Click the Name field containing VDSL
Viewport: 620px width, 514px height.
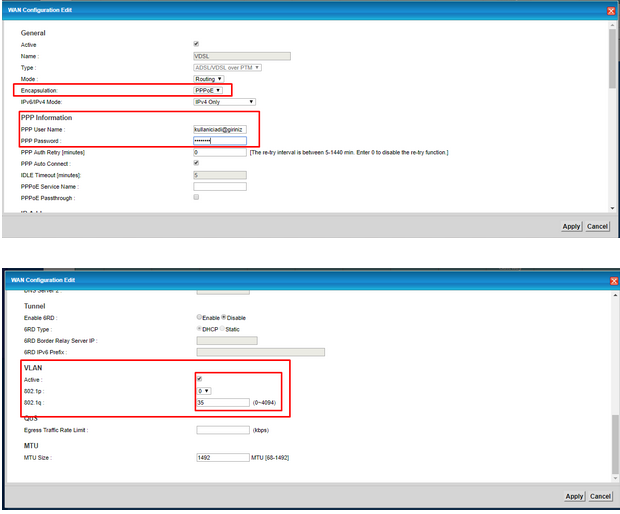(242, 56)
